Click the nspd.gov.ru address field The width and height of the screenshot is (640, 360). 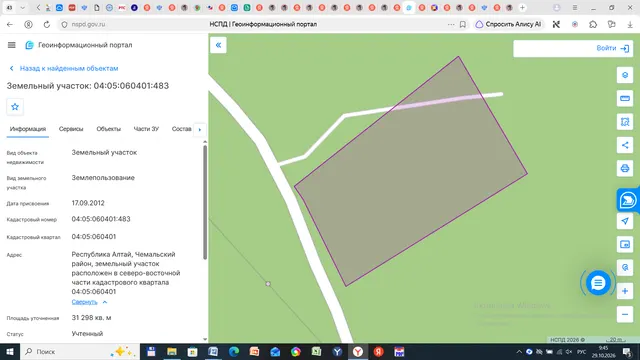coord(88,24)
